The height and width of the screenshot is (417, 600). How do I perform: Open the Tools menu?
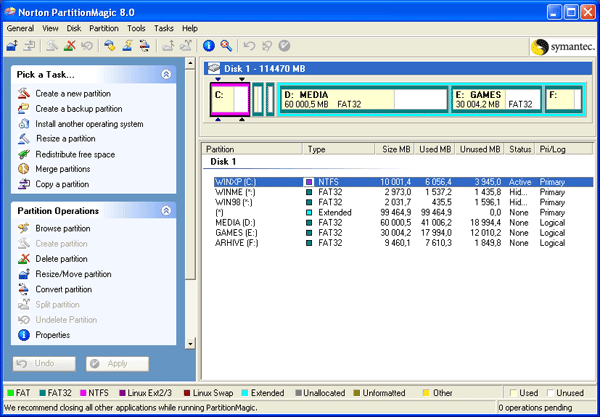[136, 28]
